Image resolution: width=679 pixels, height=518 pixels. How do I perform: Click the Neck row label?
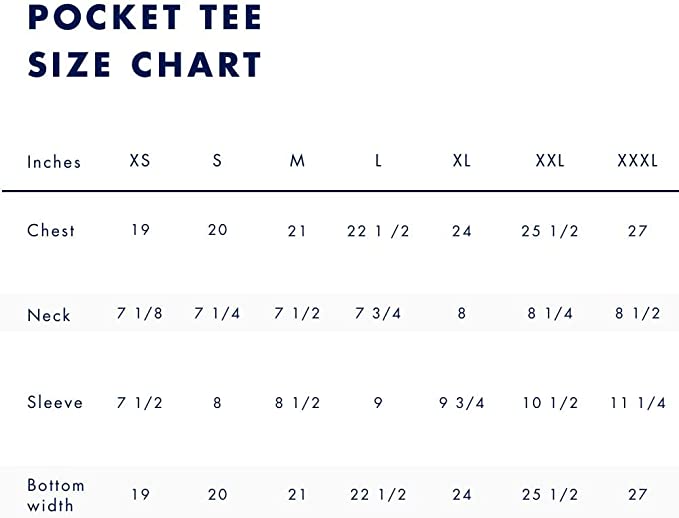click(x=48, y=315)
